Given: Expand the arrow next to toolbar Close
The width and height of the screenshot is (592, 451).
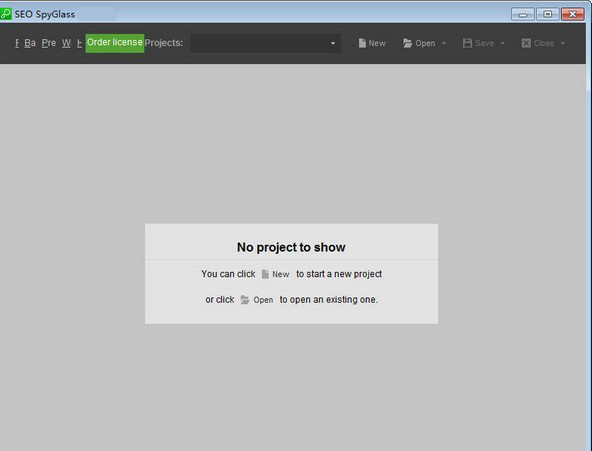Looking at the screenshot, I should pyautogui.click(x=563, y=43).
